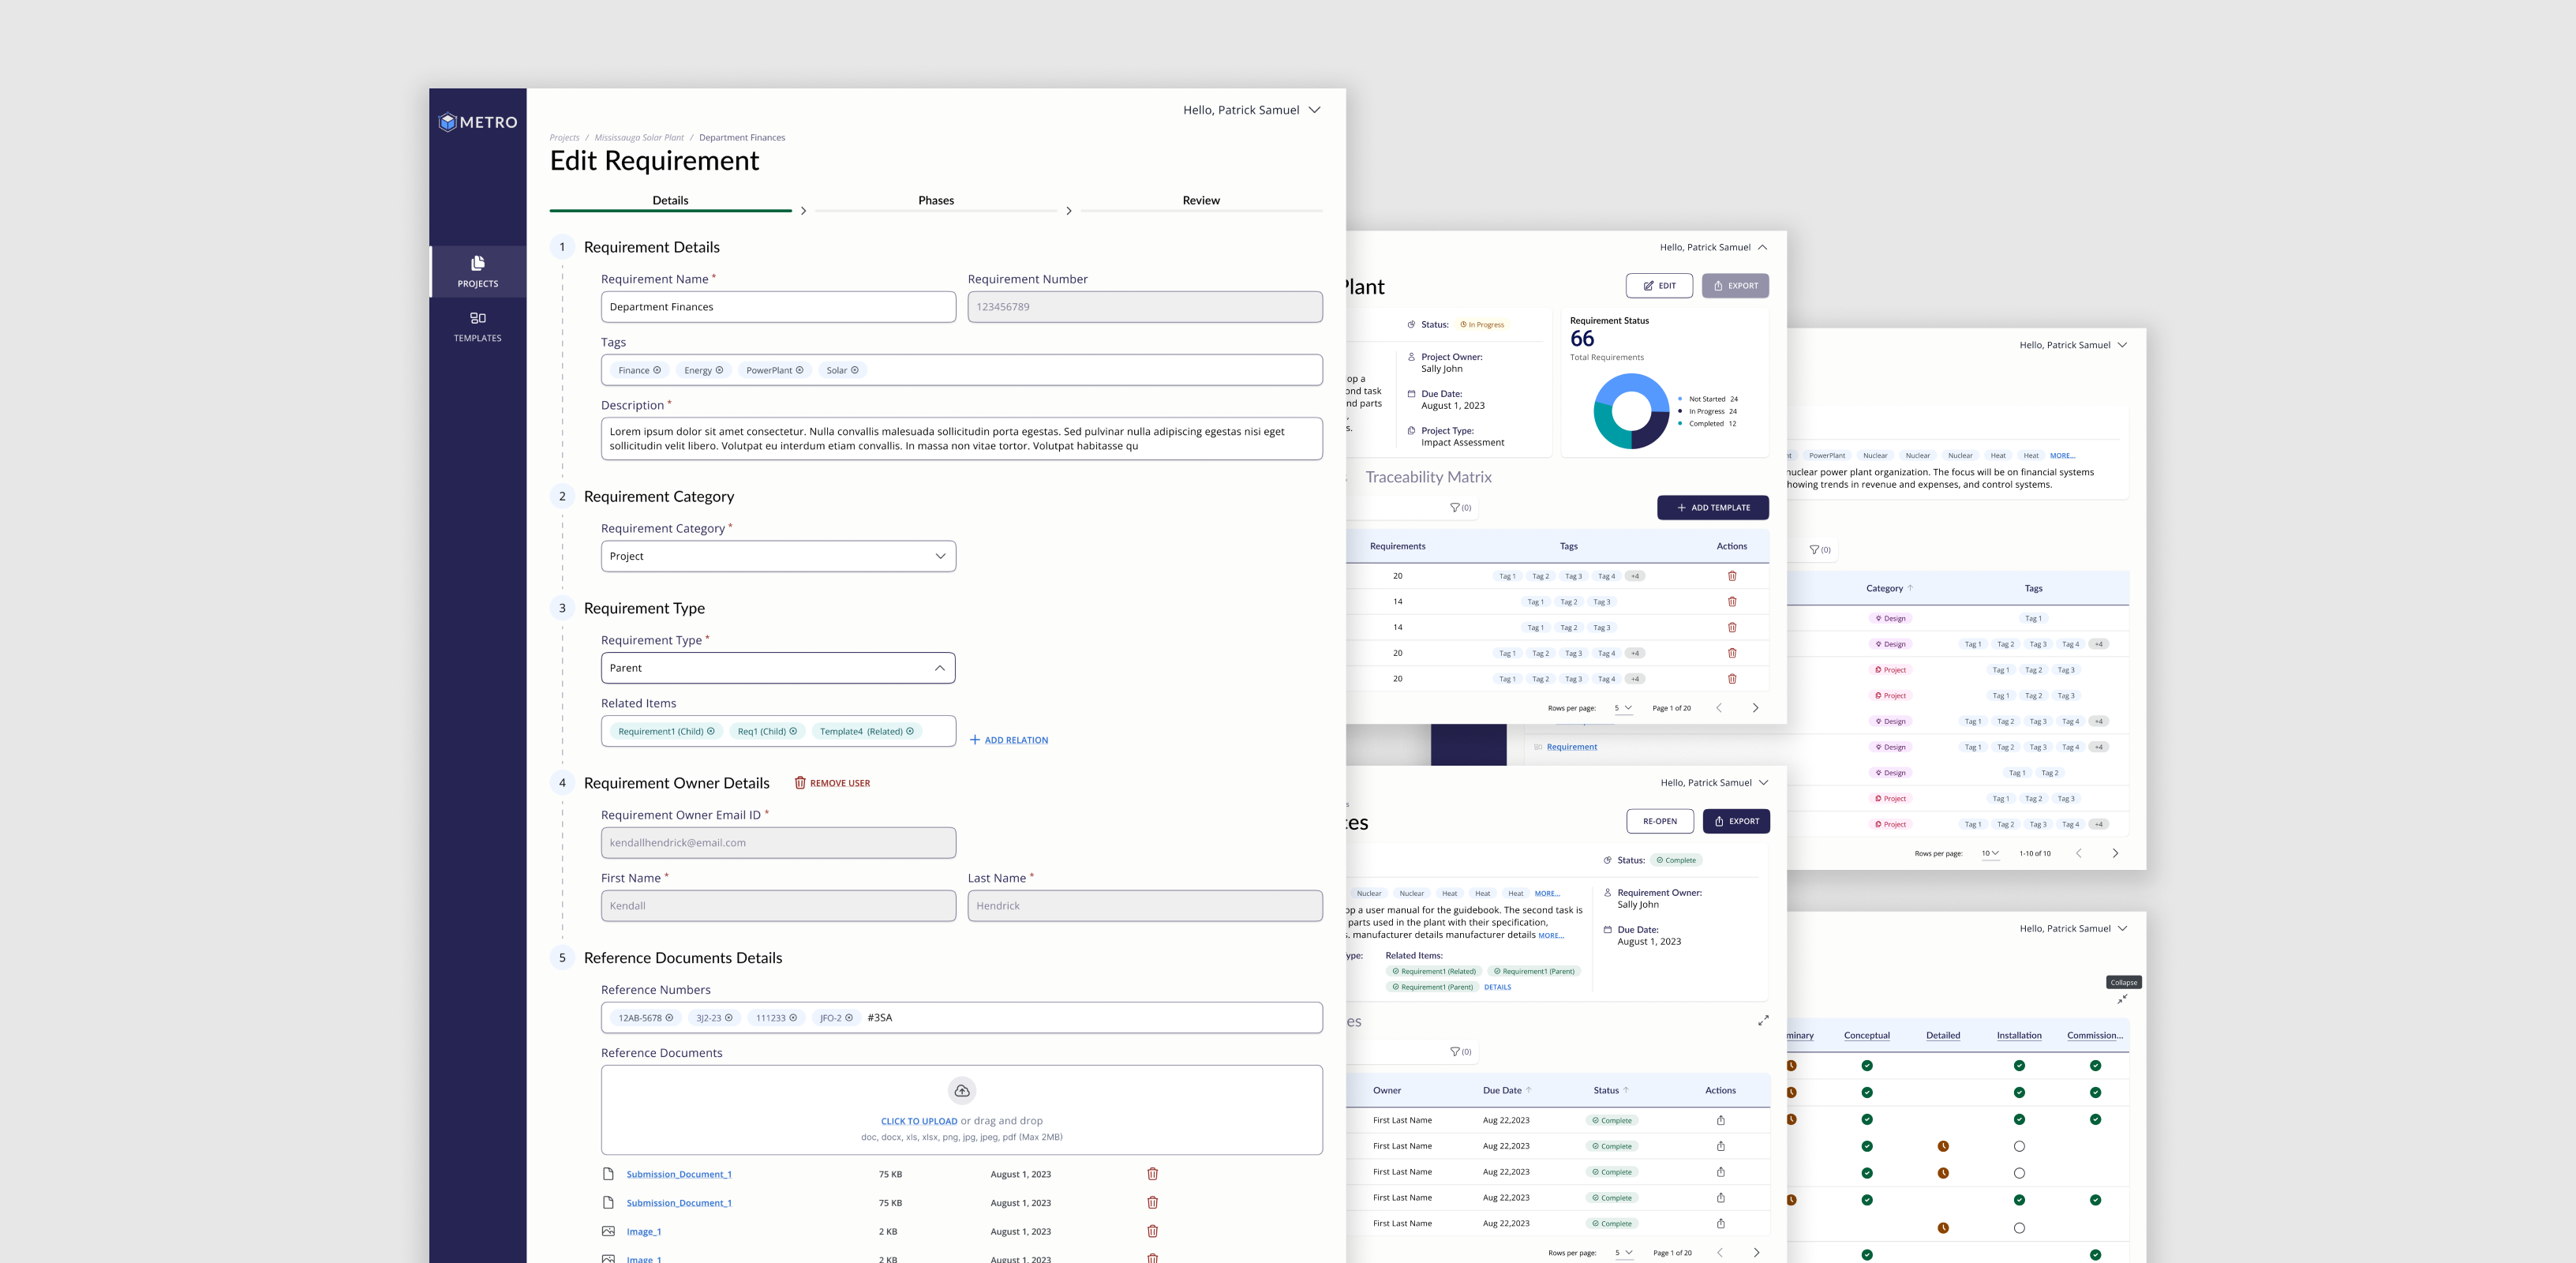2576x1263 pixels.
Task: Click the Add Template button
Action: point(1712,508)
